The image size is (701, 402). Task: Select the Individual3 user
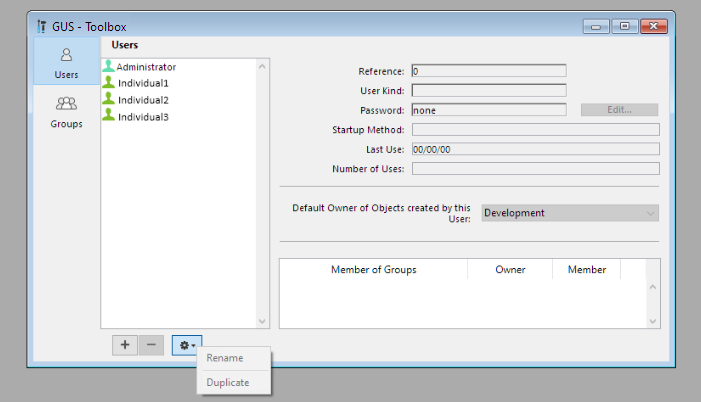(x=143, y=117)
